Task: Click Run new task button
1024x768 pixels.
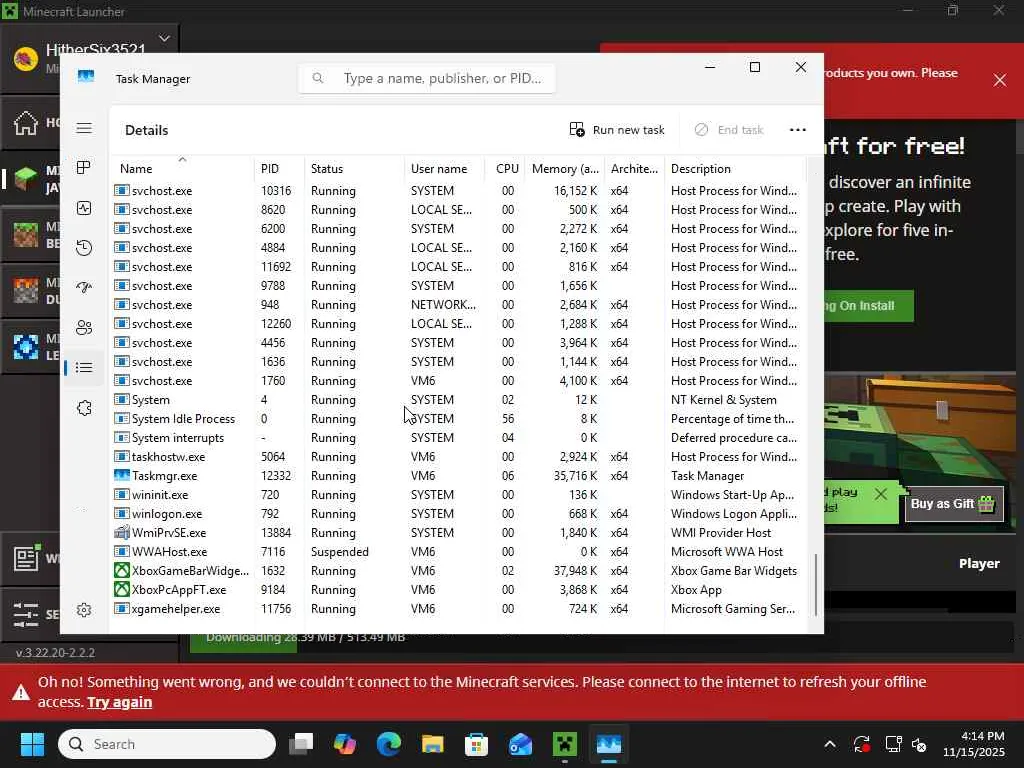Action: click(616, 130)
